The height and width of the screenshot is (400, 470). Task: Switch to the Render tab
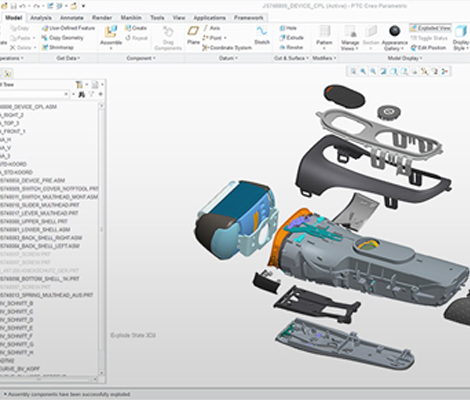[x=102, y=18]
